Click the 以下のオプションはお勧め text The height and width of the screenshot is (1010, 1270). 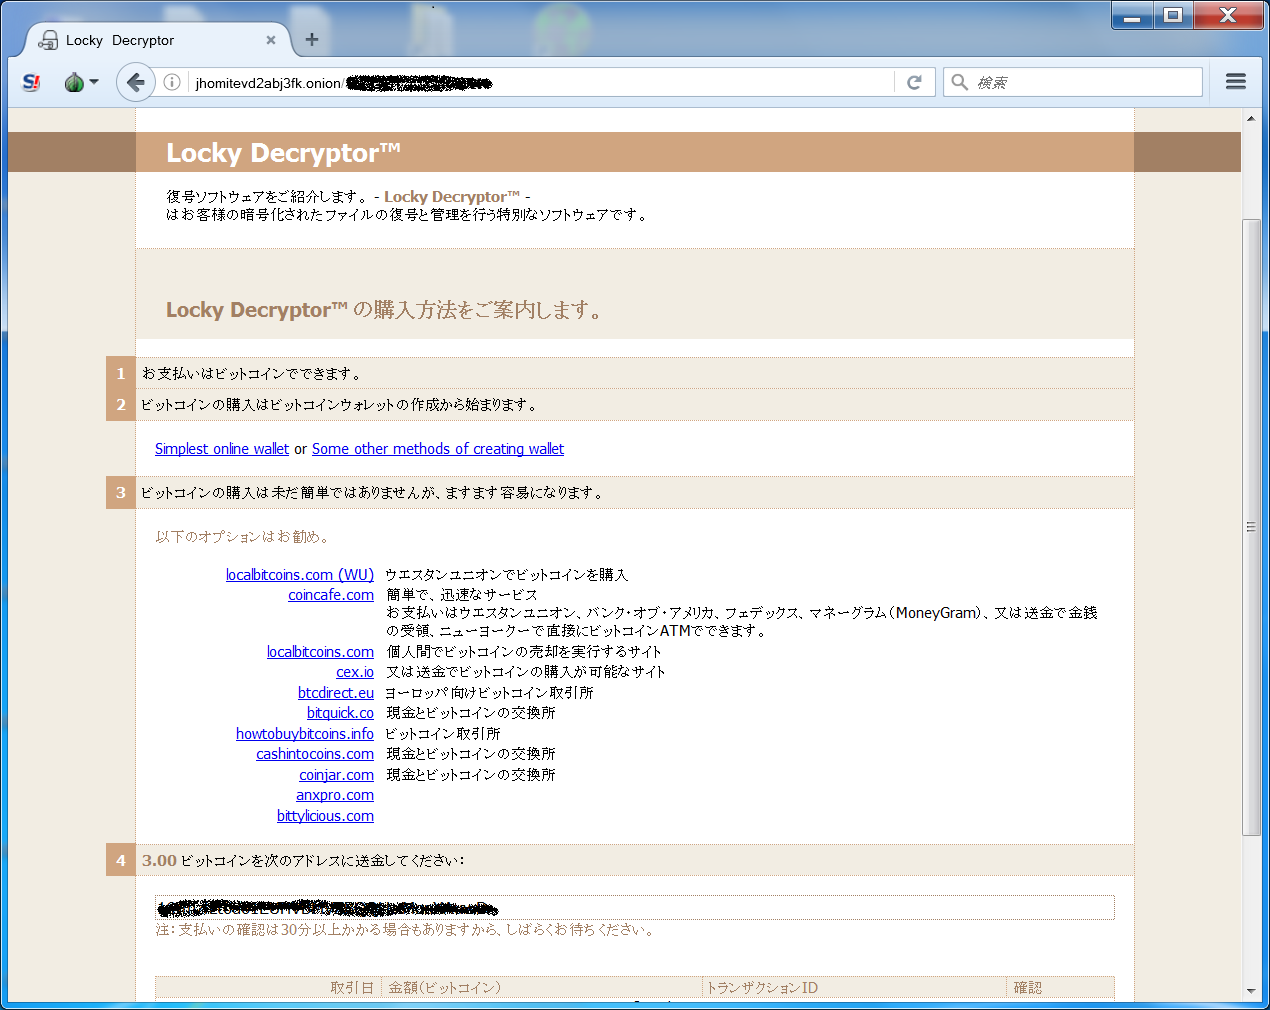coord(242,537)
